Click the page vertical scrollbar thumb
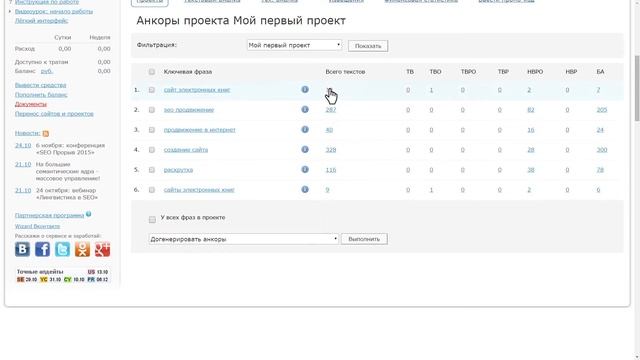 637,88
